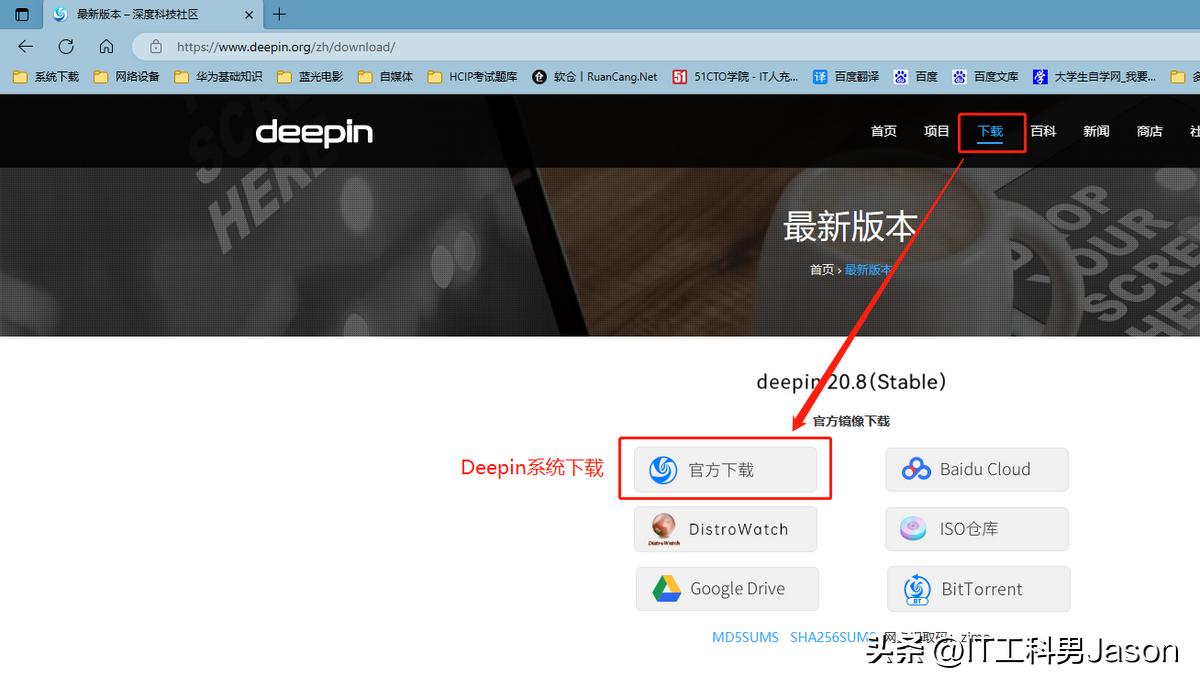The width and height of the screenshot is (1200, 686).
Task: Select 百科 in the navigation menu
Action: pos(1043,130)
